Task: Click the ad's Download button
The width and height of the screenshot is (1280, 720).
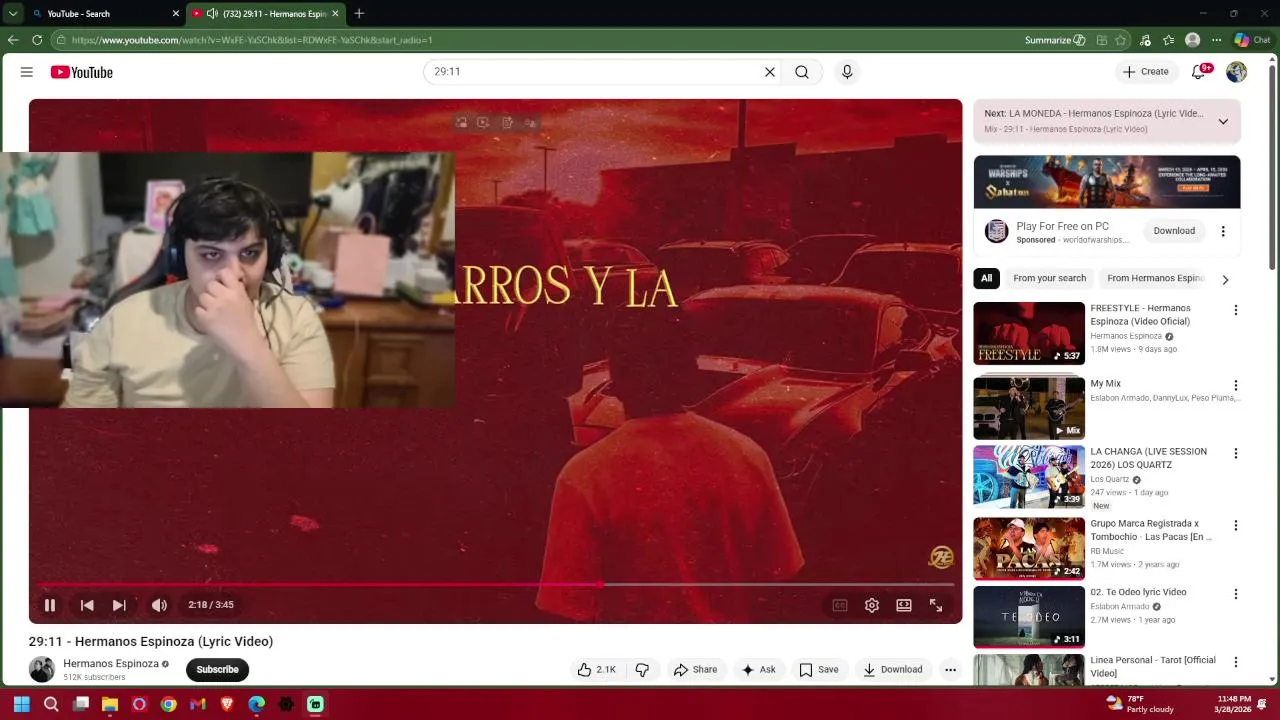Action: [x=1174, y=231]
